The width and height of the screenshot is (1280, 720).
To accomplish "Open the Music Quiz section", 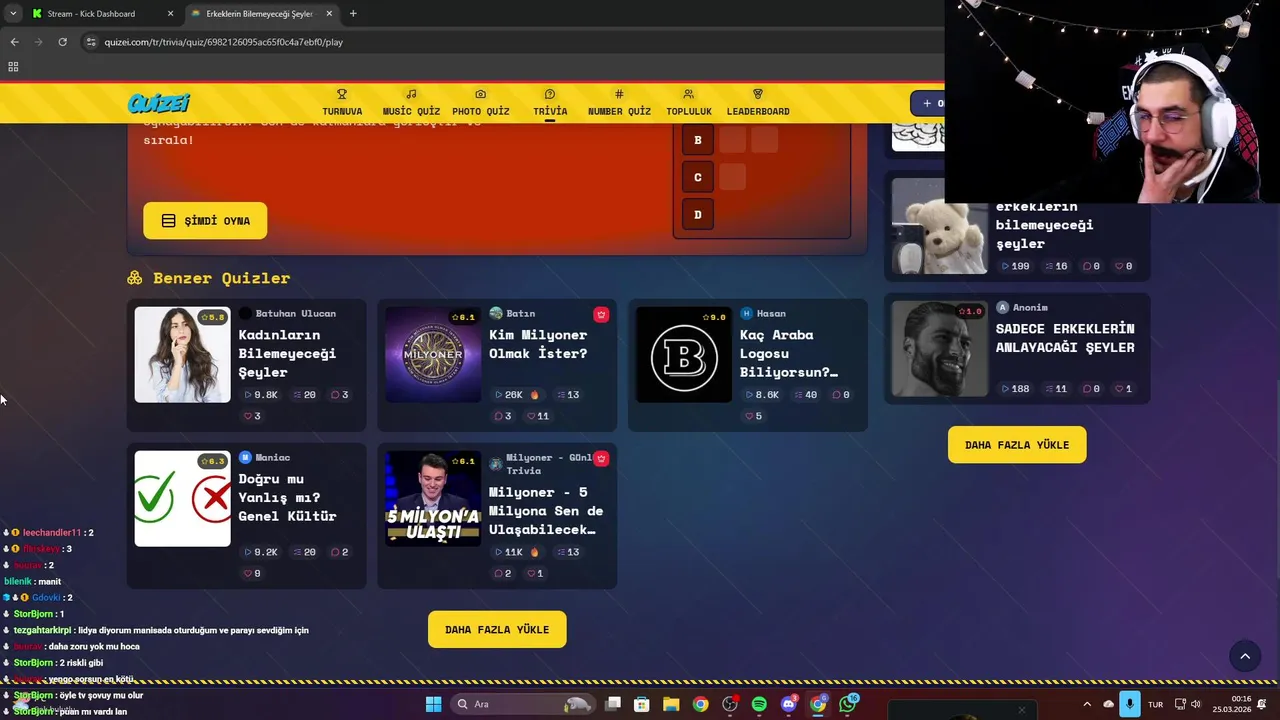I will point(411,103).
